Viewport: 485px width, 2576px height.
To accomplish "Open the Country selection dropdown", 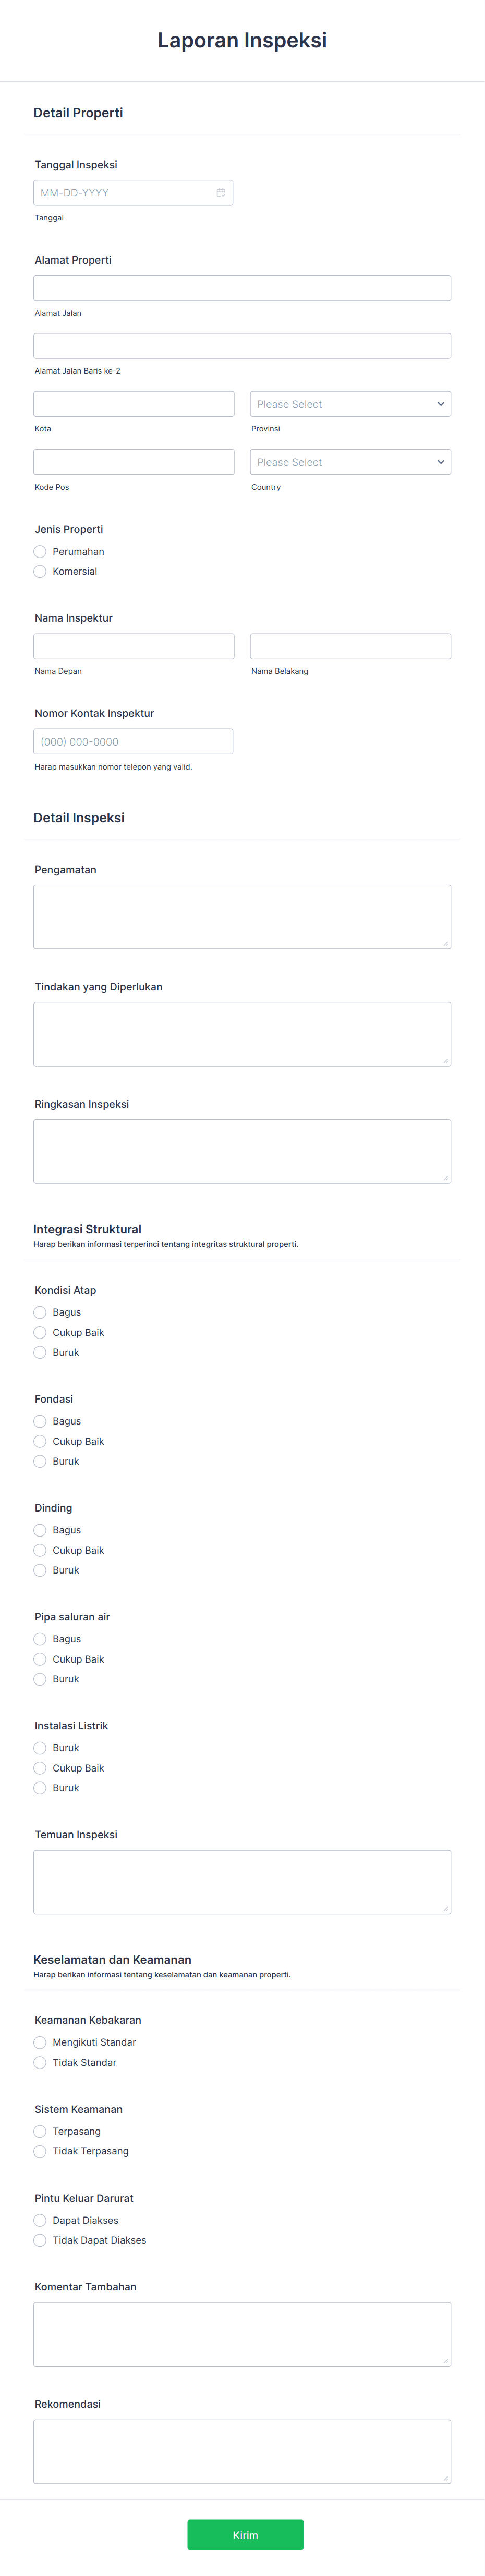I will tap(350, 462).
